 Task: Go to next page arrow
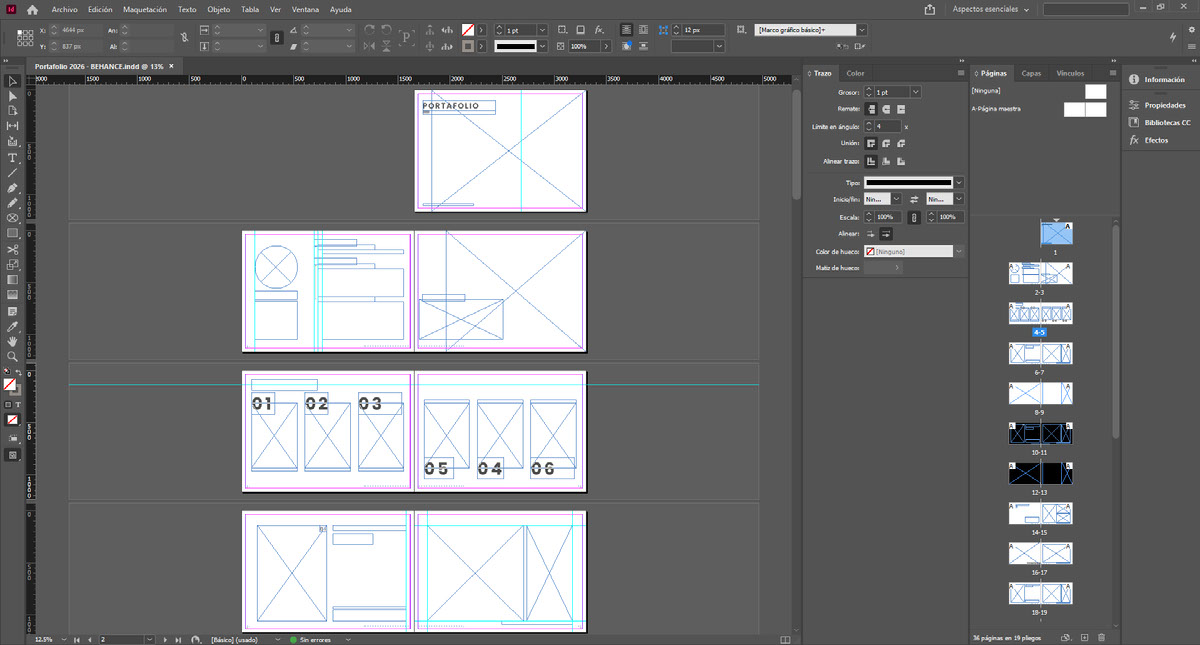tap(166, 638)
